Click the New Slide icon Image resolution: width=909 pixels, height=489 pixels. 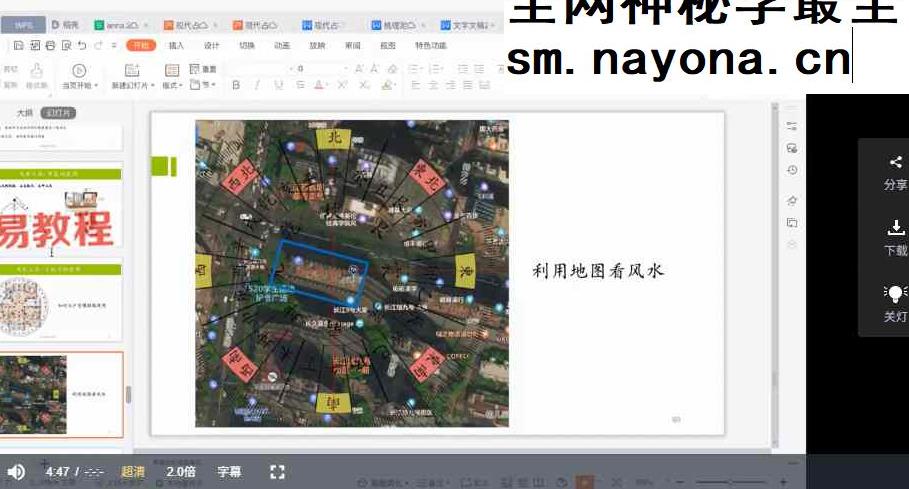tap(132, 70)
